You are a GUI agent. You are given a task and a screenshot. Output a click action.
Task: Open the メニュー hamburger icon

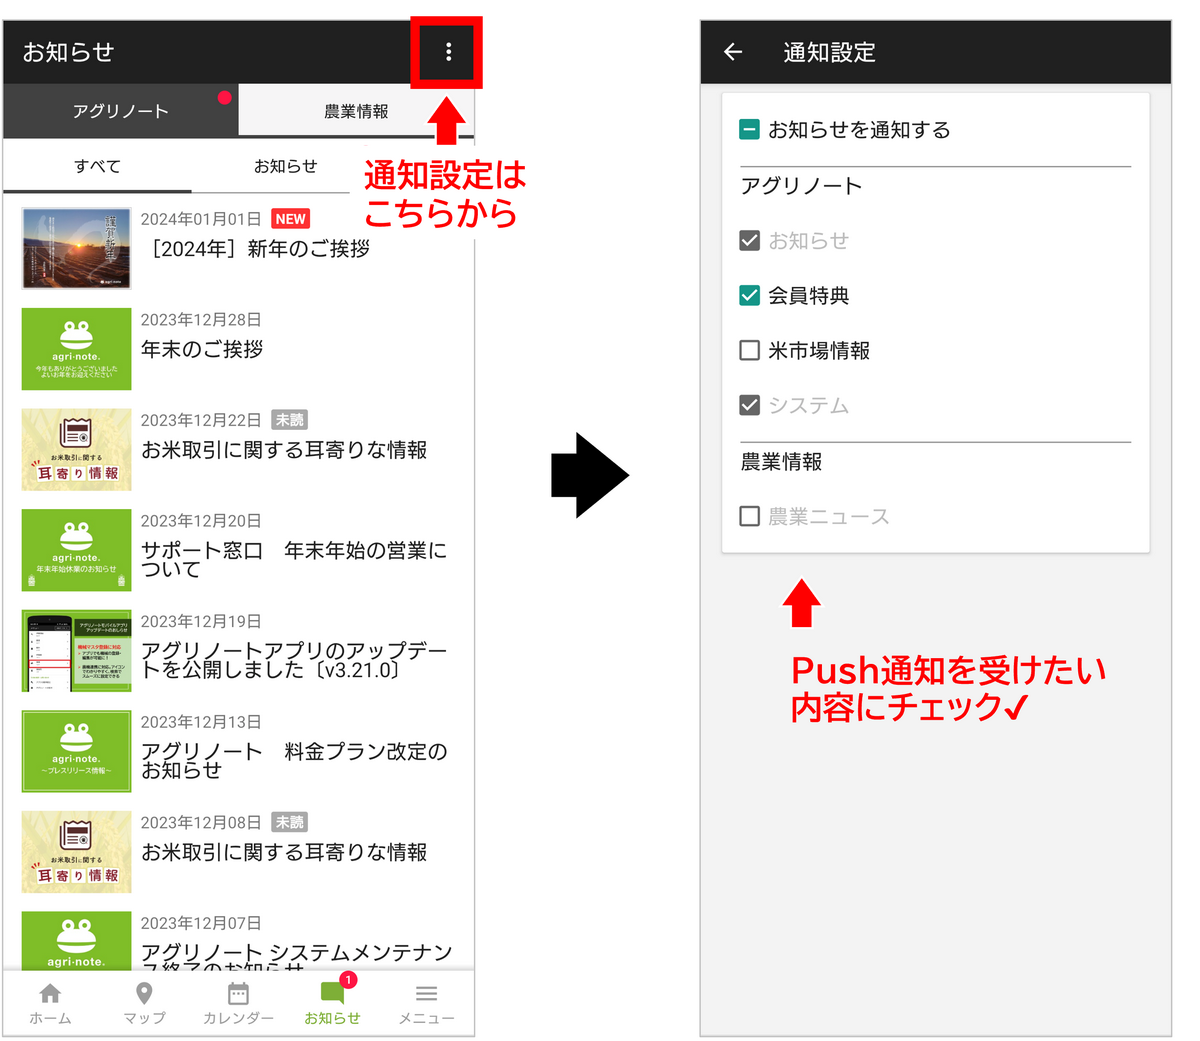point(426,993)
